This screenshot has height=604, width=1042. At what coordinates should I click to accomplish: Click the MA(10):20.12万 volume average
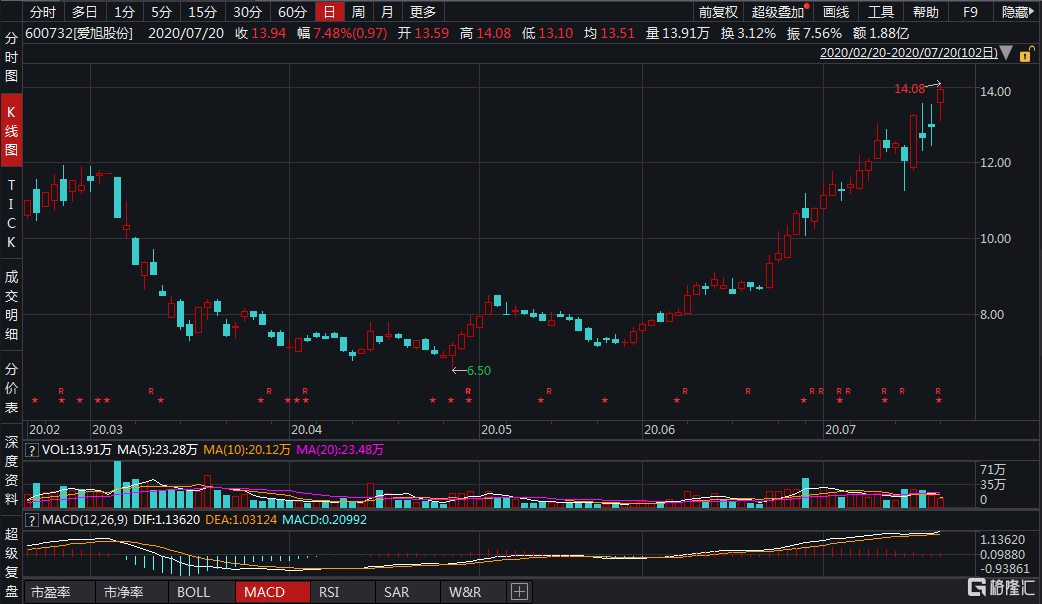(x=247, y=450)
